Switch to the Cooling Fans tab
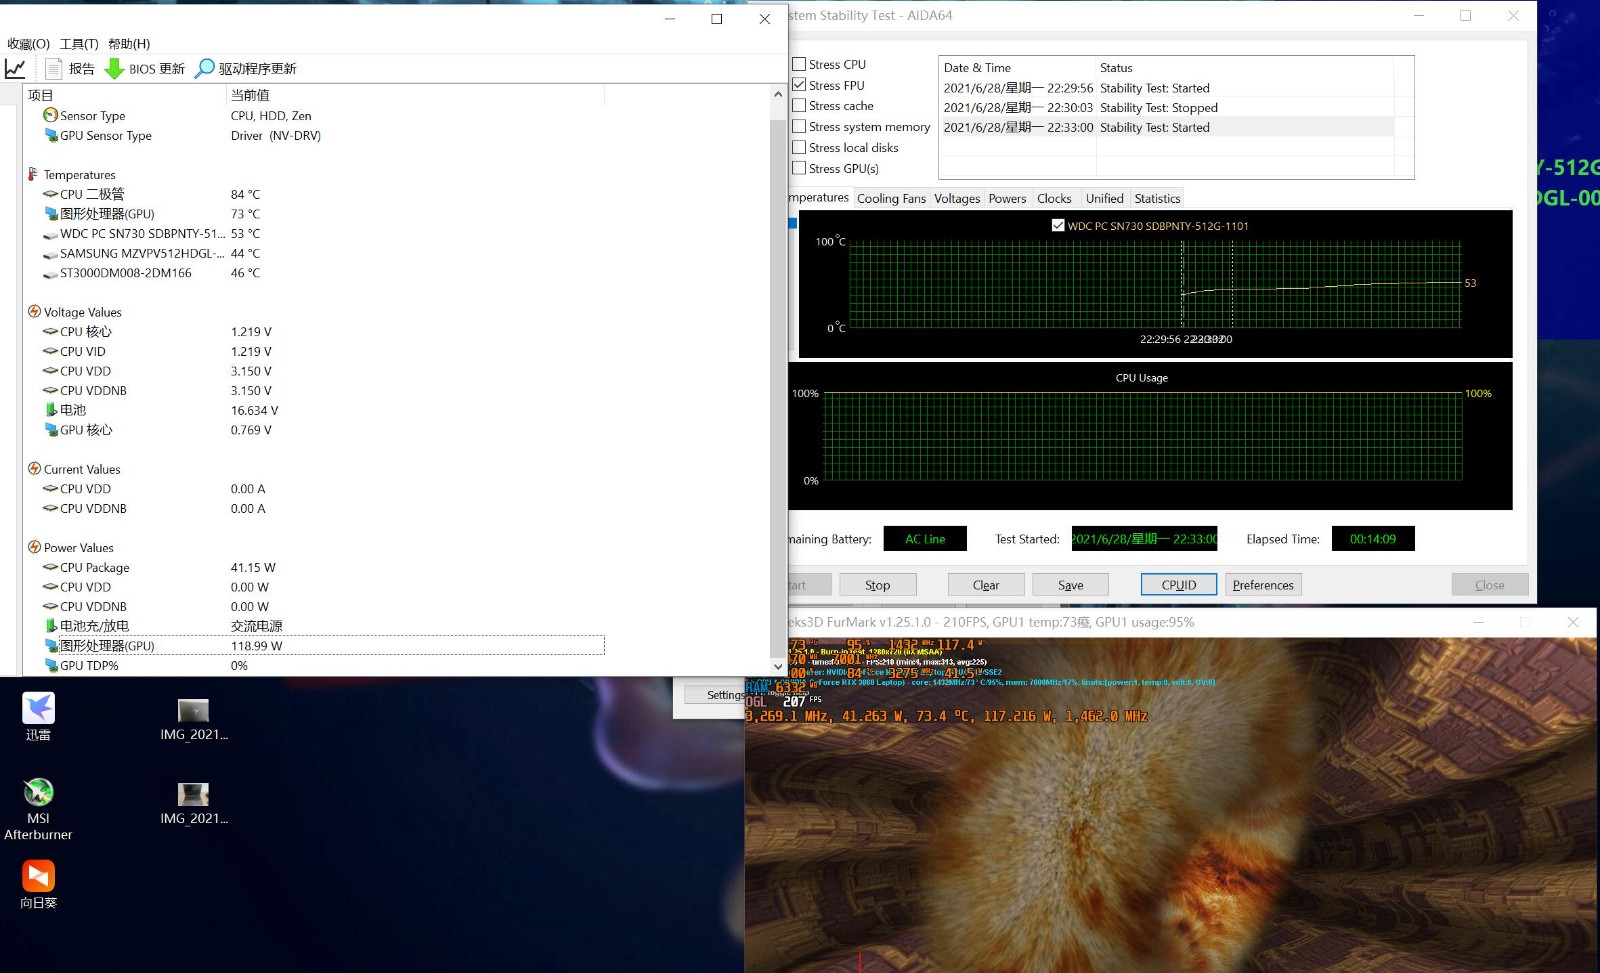Viewport: 1600px width, 973px height. pos(891,198)
